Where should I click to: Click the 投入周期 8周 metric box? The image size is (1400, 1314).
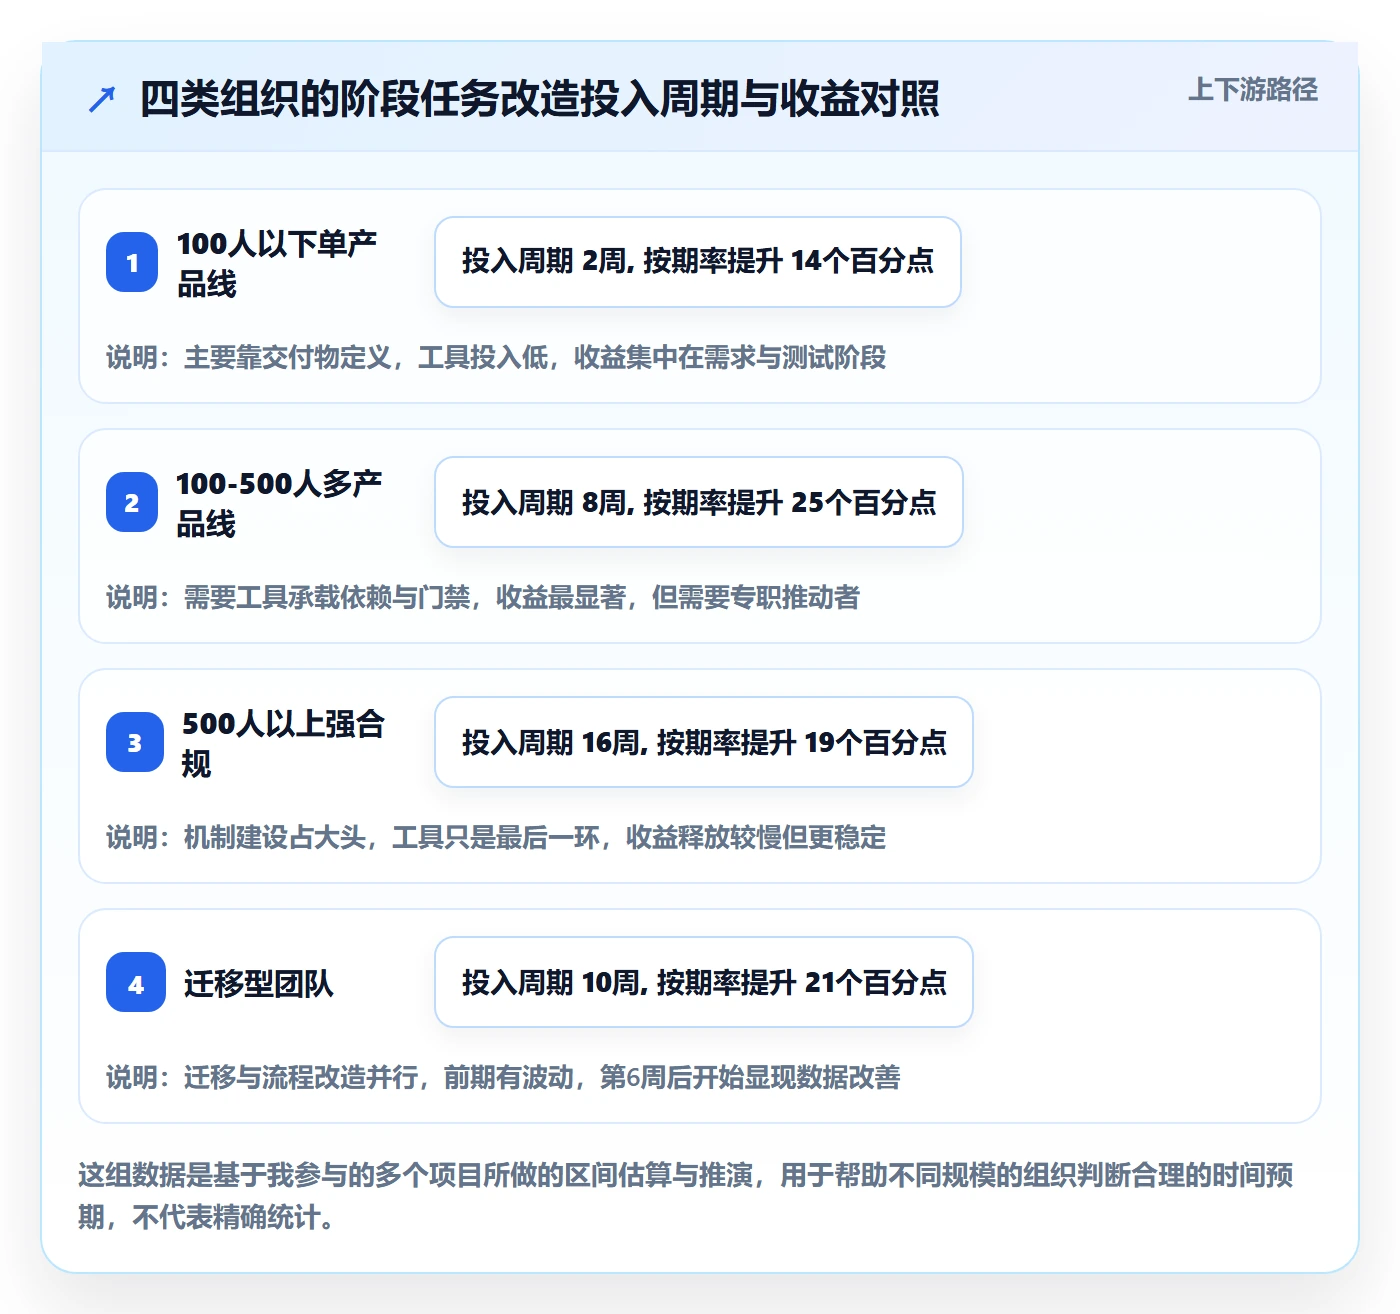tap(699, 502)
